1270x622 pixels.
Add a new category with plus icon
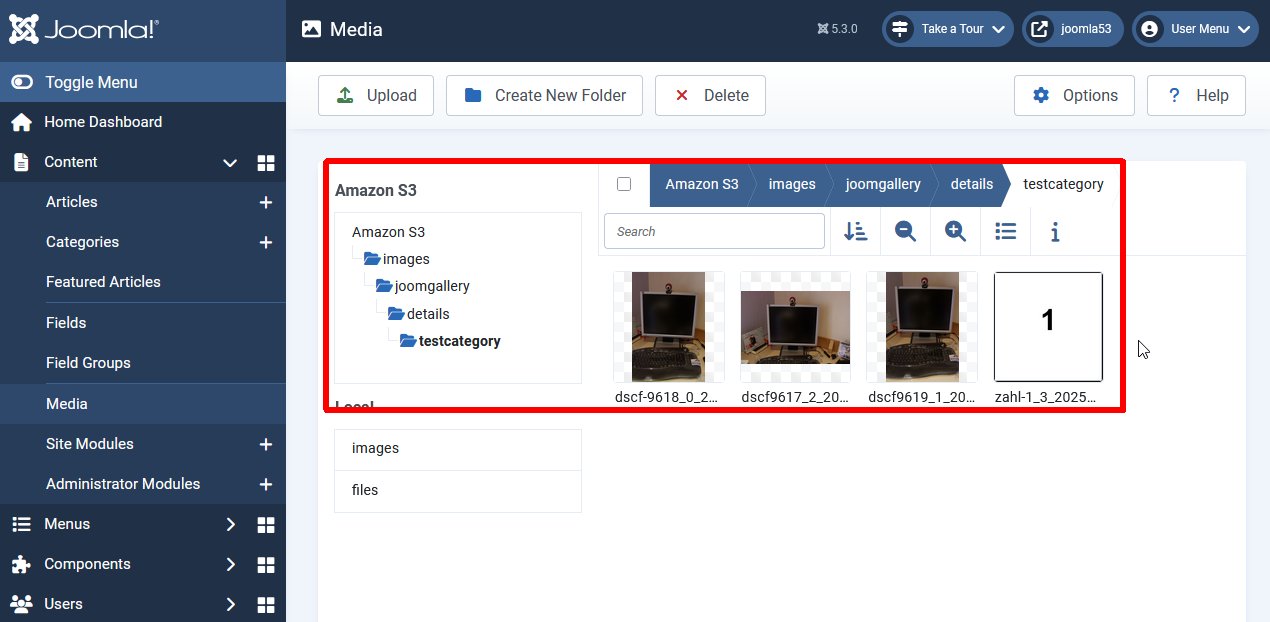click(266, 242)
